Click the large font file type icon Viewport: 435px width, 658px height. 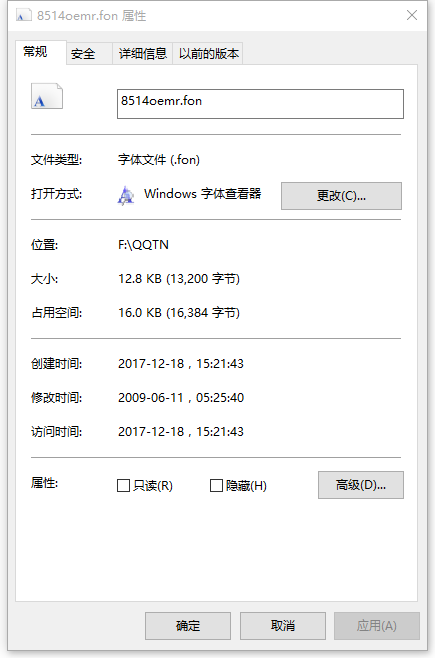(47, 97)
